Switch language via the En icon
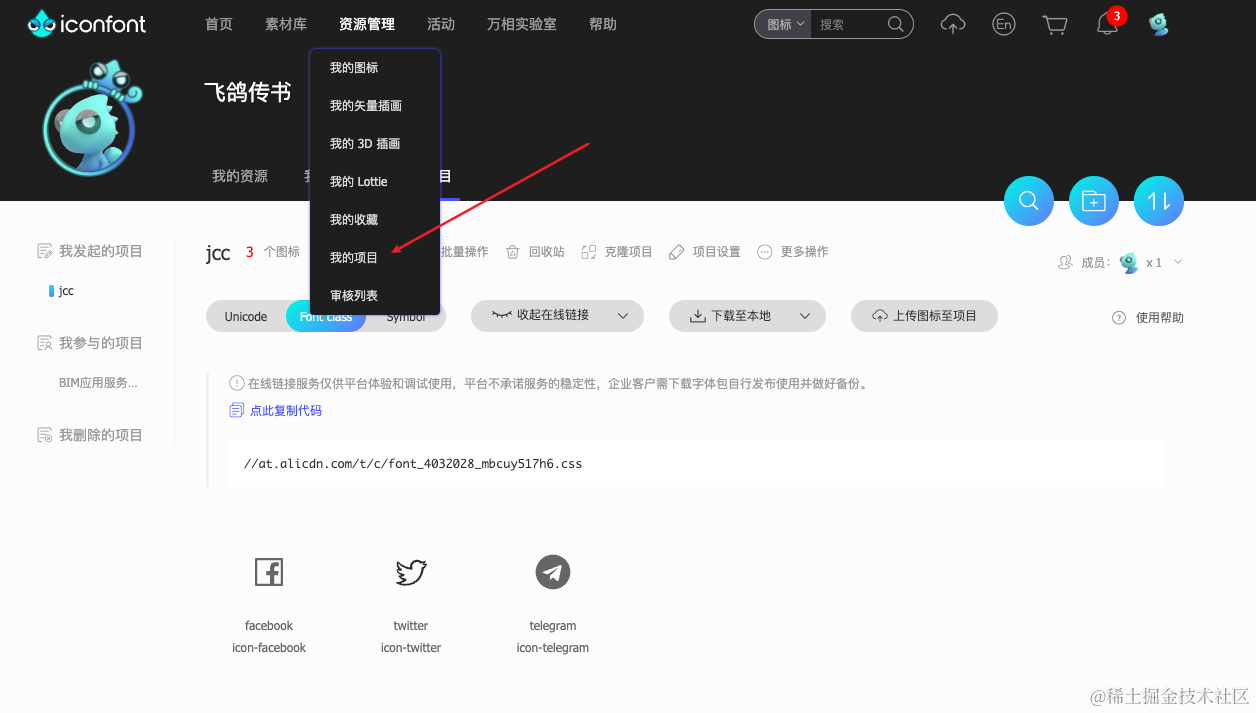 tap(1003, 24)
